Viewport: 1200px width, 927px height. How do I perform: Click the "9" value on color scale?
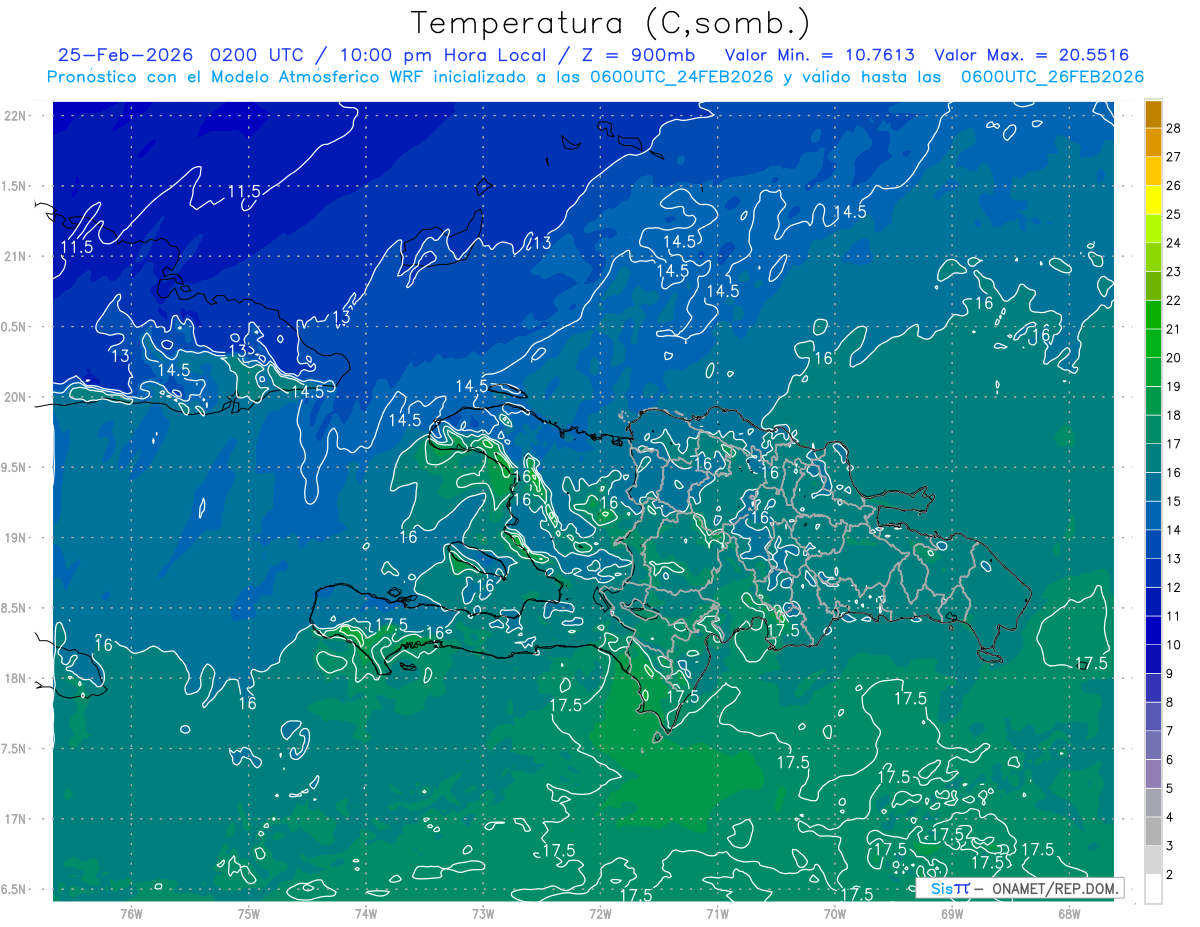point(1170,674)
